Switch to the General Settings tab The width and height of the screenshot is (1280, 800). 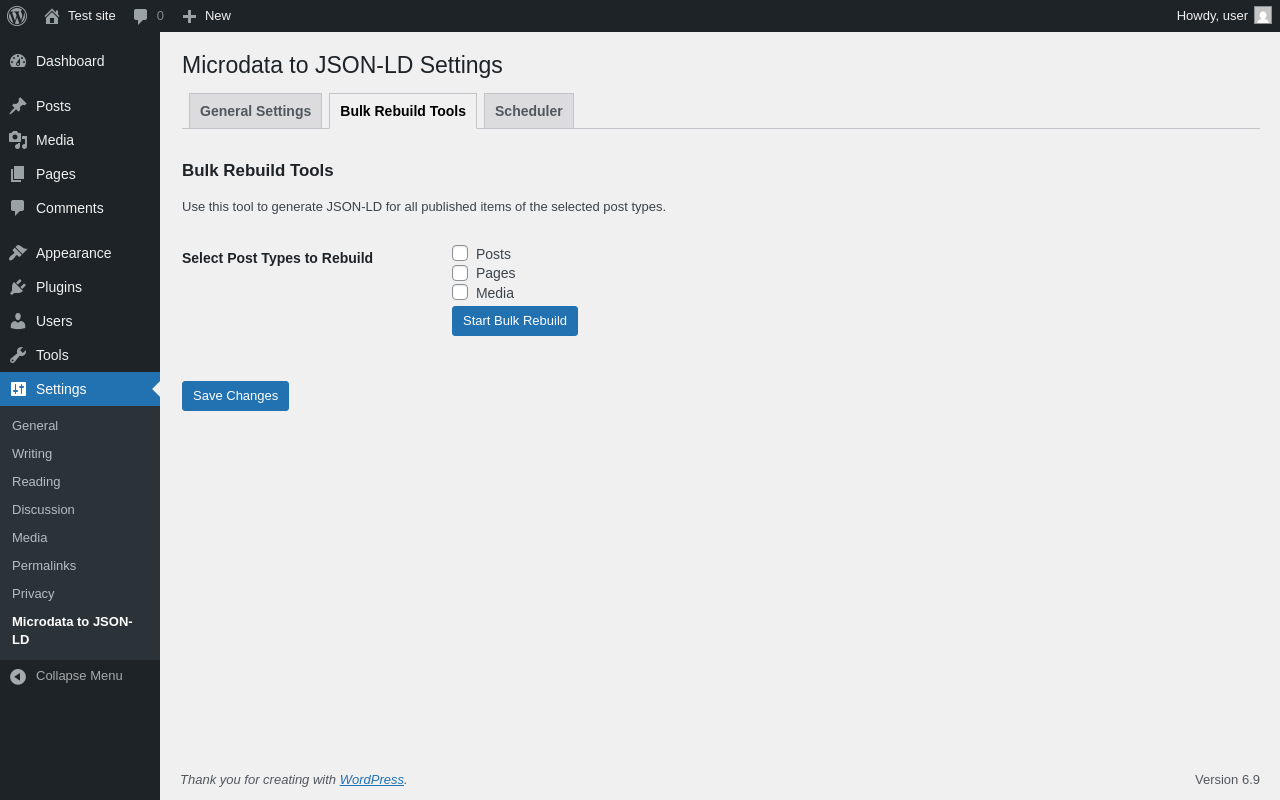click(255, 111)
